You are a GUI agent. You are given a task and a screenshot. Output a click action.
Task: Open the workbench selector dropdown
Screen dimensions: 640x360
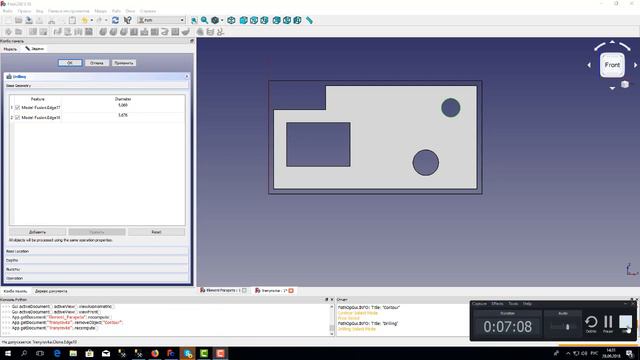161,20
